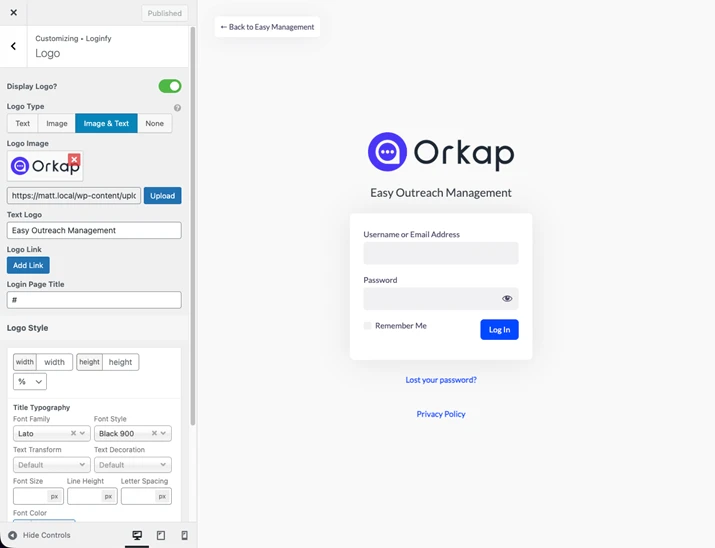Open the Font Style dropdown

(133, 433)
